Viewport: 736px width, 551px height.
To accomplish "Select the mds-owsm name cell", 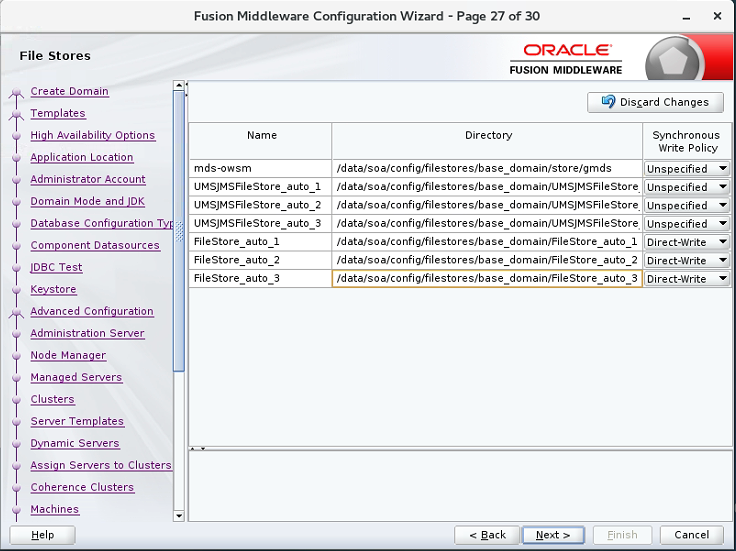I will coord(261,168).
